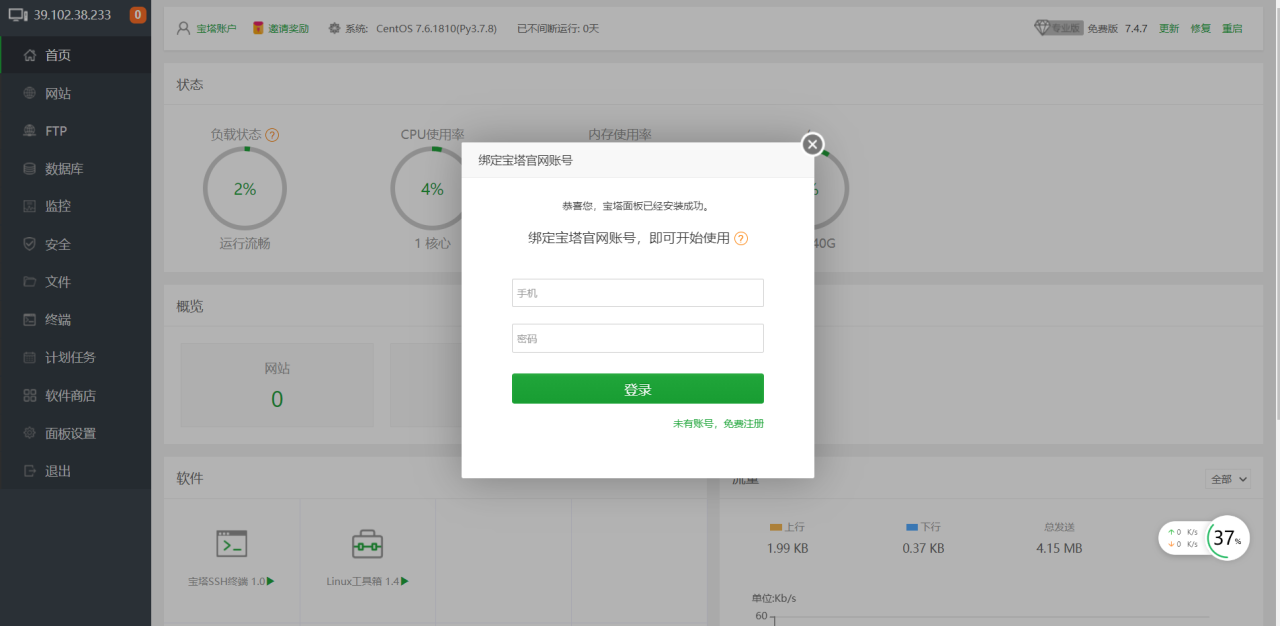
Task: Click the CentOS 7.6.1810(Py3.7.8) system text
Action: pyautogui.click(x=437, y=29)
